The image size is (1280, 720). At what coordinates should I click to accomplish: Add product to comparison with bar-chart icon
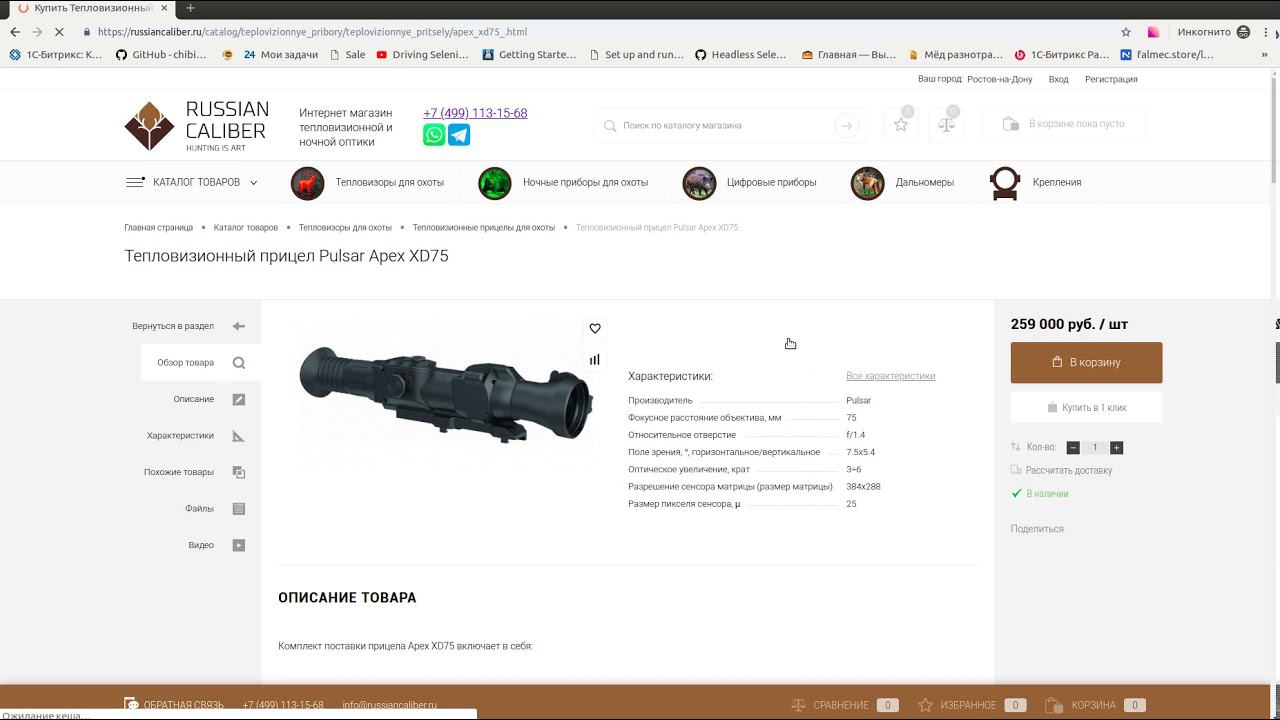point(595,360)
